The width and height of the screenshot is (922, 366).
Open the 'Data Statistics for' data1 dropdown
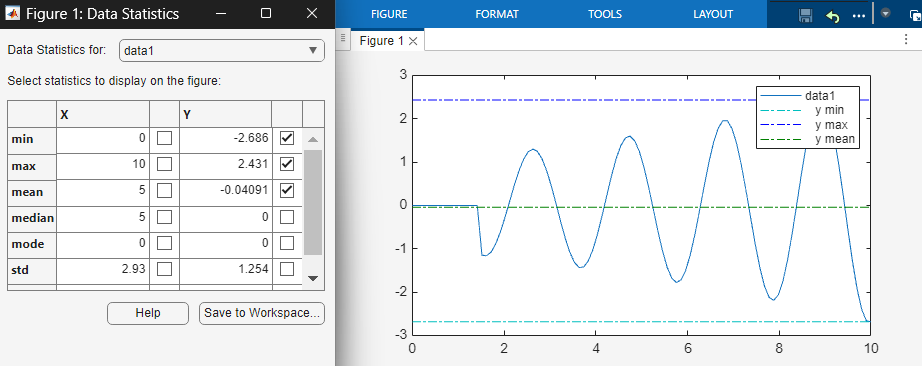tap(222, 51)
